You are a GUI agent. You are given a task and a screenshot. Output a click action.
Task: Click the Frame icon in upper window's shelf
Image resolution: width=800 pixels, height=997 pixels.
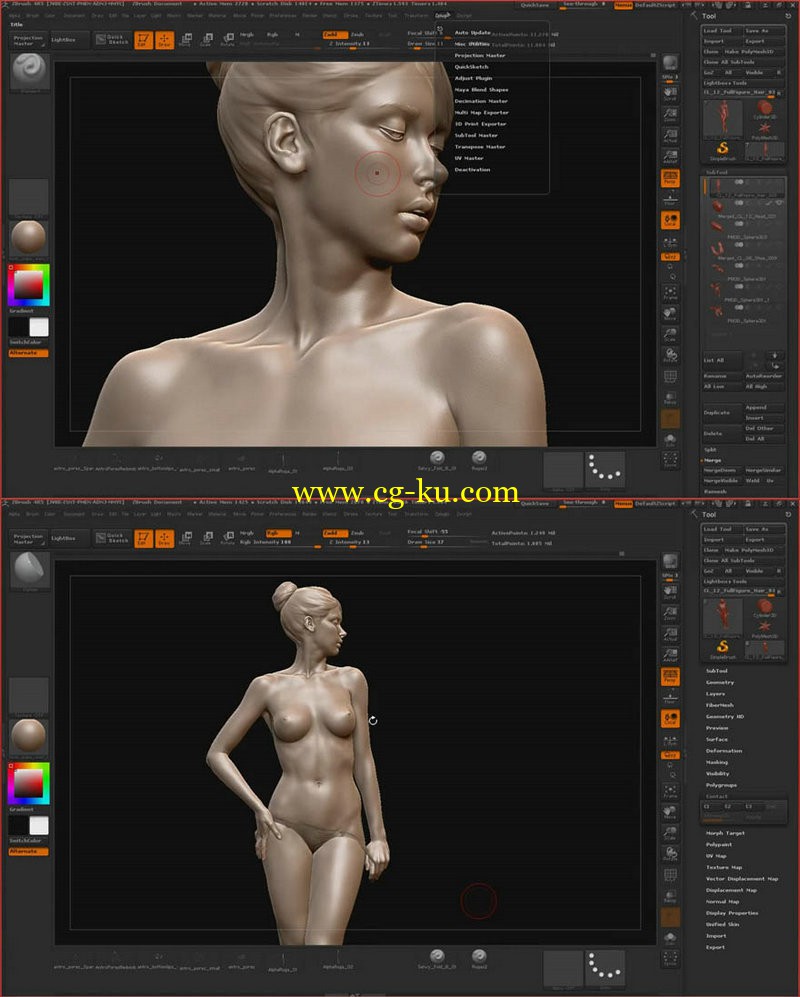[x=670, y=292]
